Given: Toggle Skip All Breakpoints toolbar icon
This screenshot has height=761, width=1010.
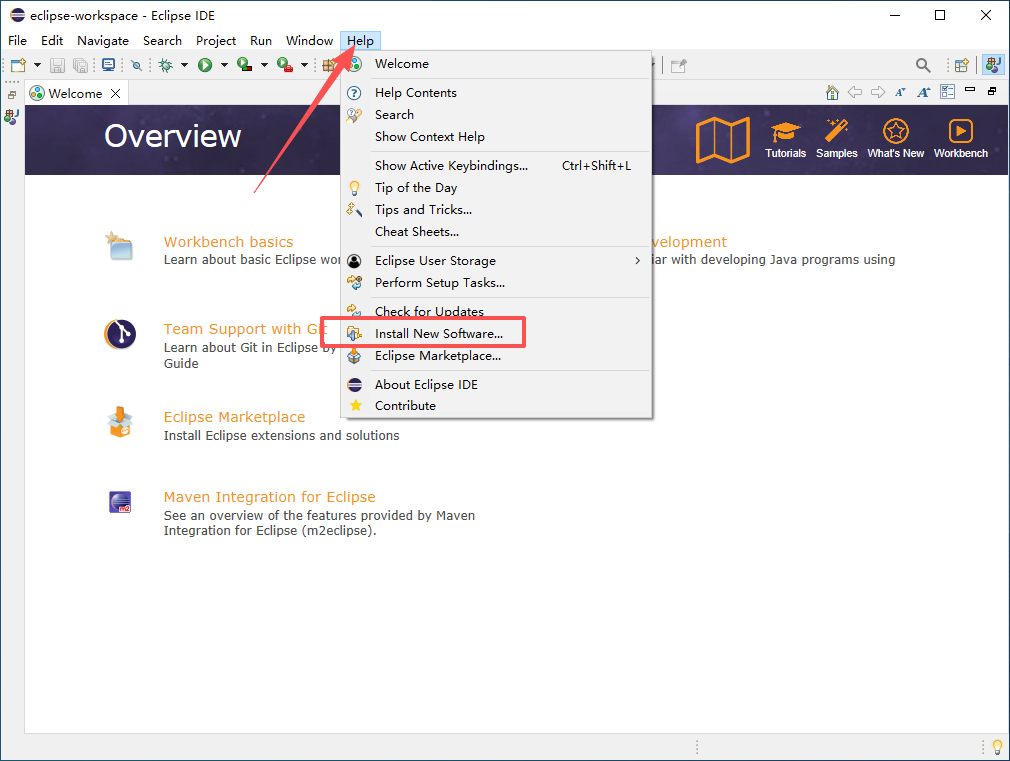Looking at the screenshot, I should click(136, 65).
